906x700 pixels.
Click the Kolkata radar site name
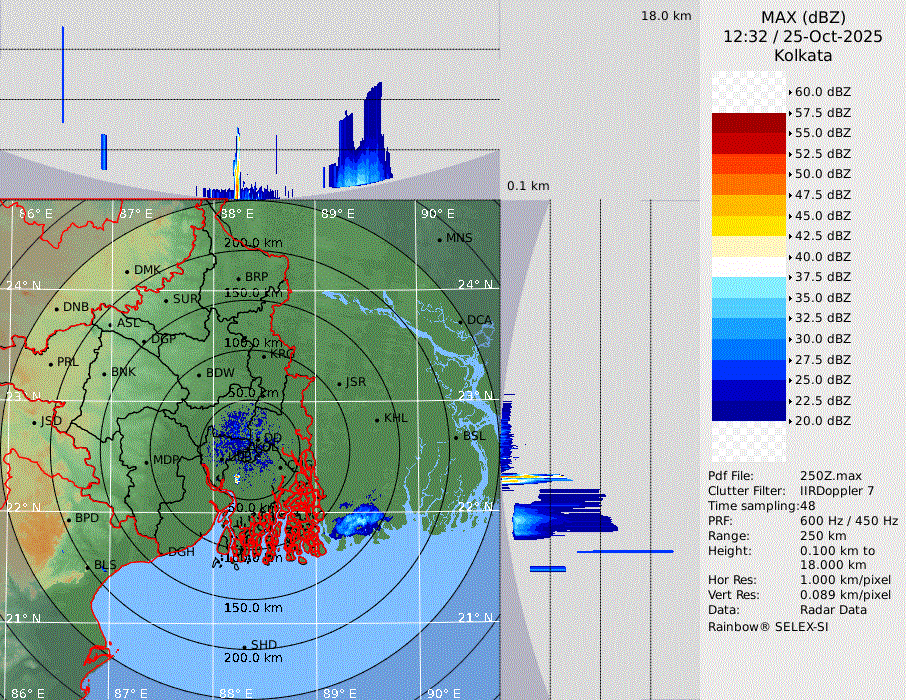[803, 55]
